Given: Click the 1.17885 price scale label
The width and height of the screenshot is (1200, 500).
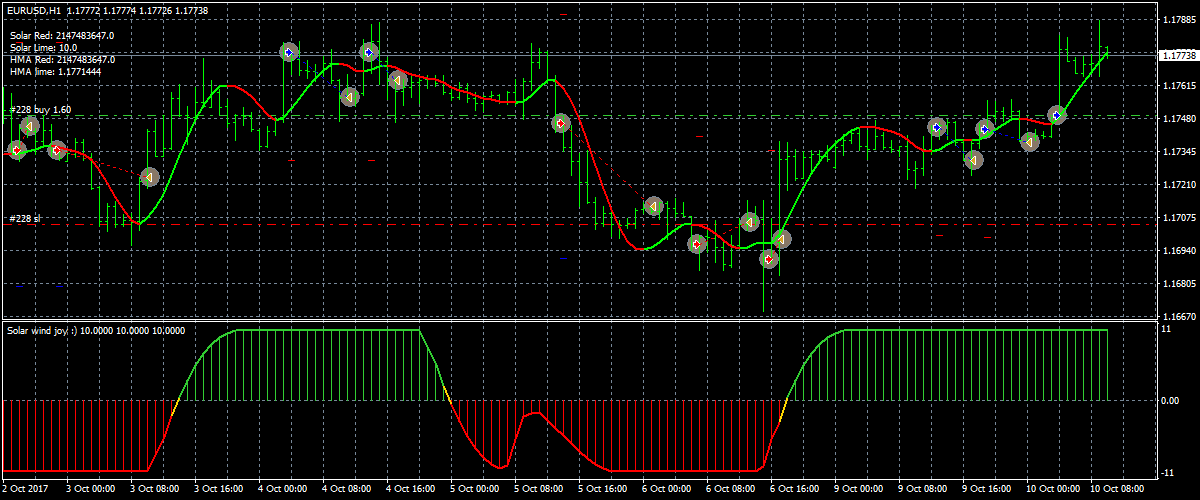Looking at the screenshot, I should pos(1178,20).
